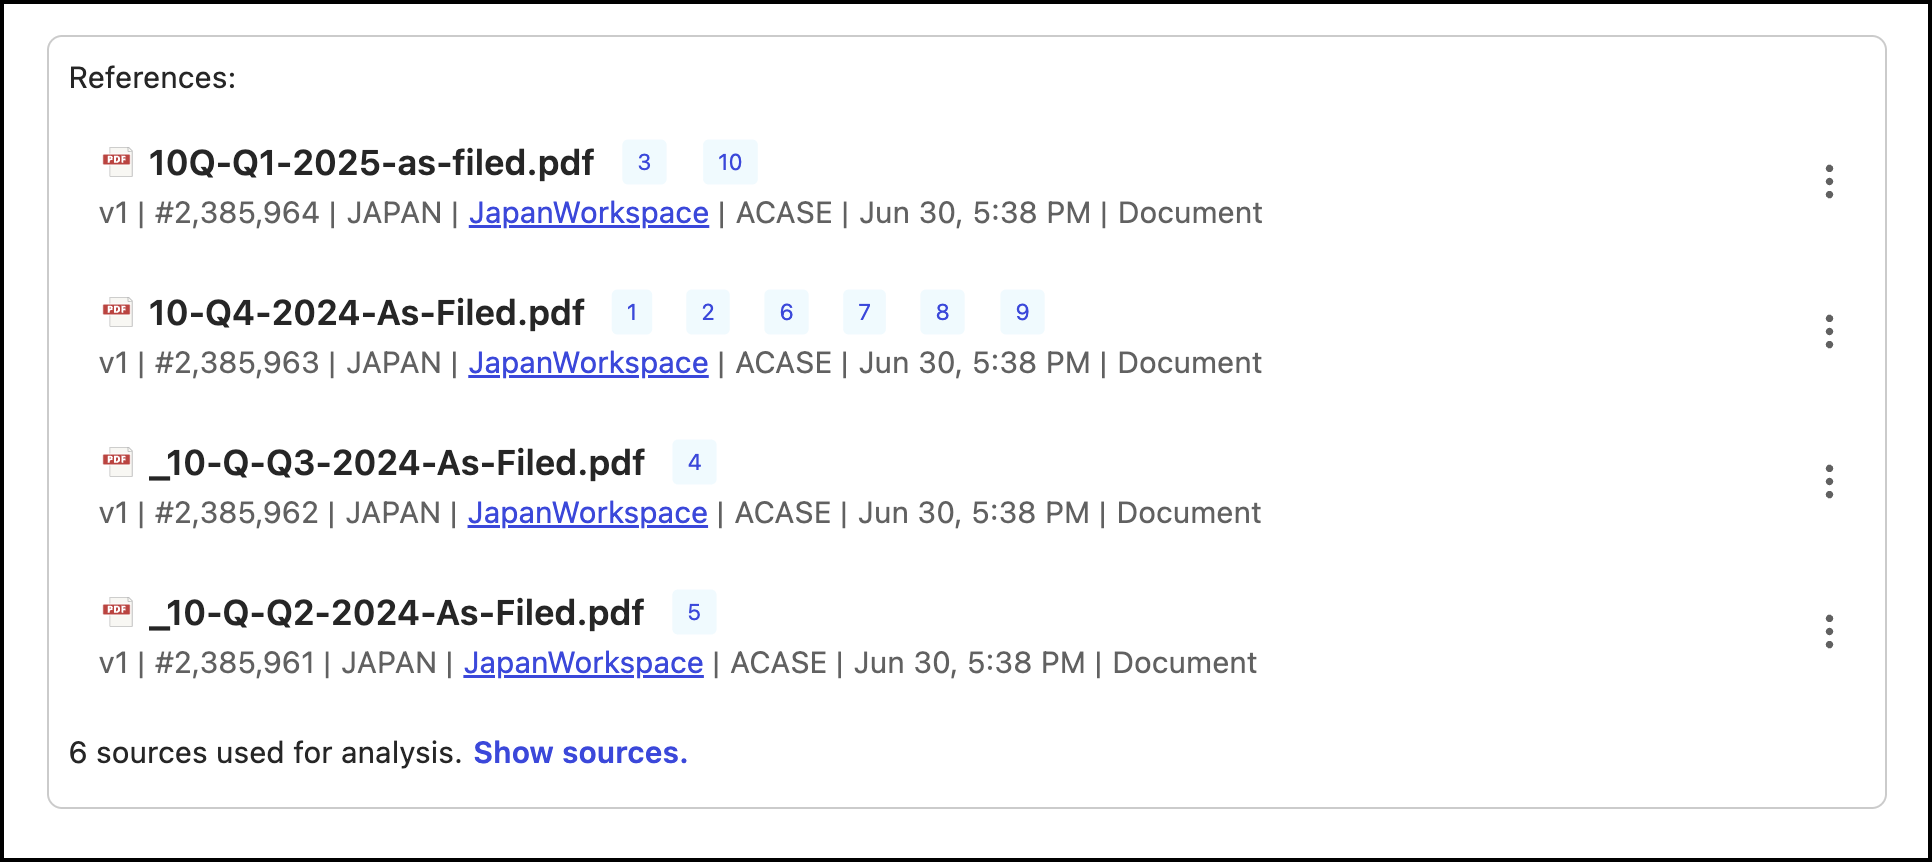Open document title 10Q-Q1-2025-as-filed.pdf
The width and height of the screenshot is (1932, 862).
[371, 163]
